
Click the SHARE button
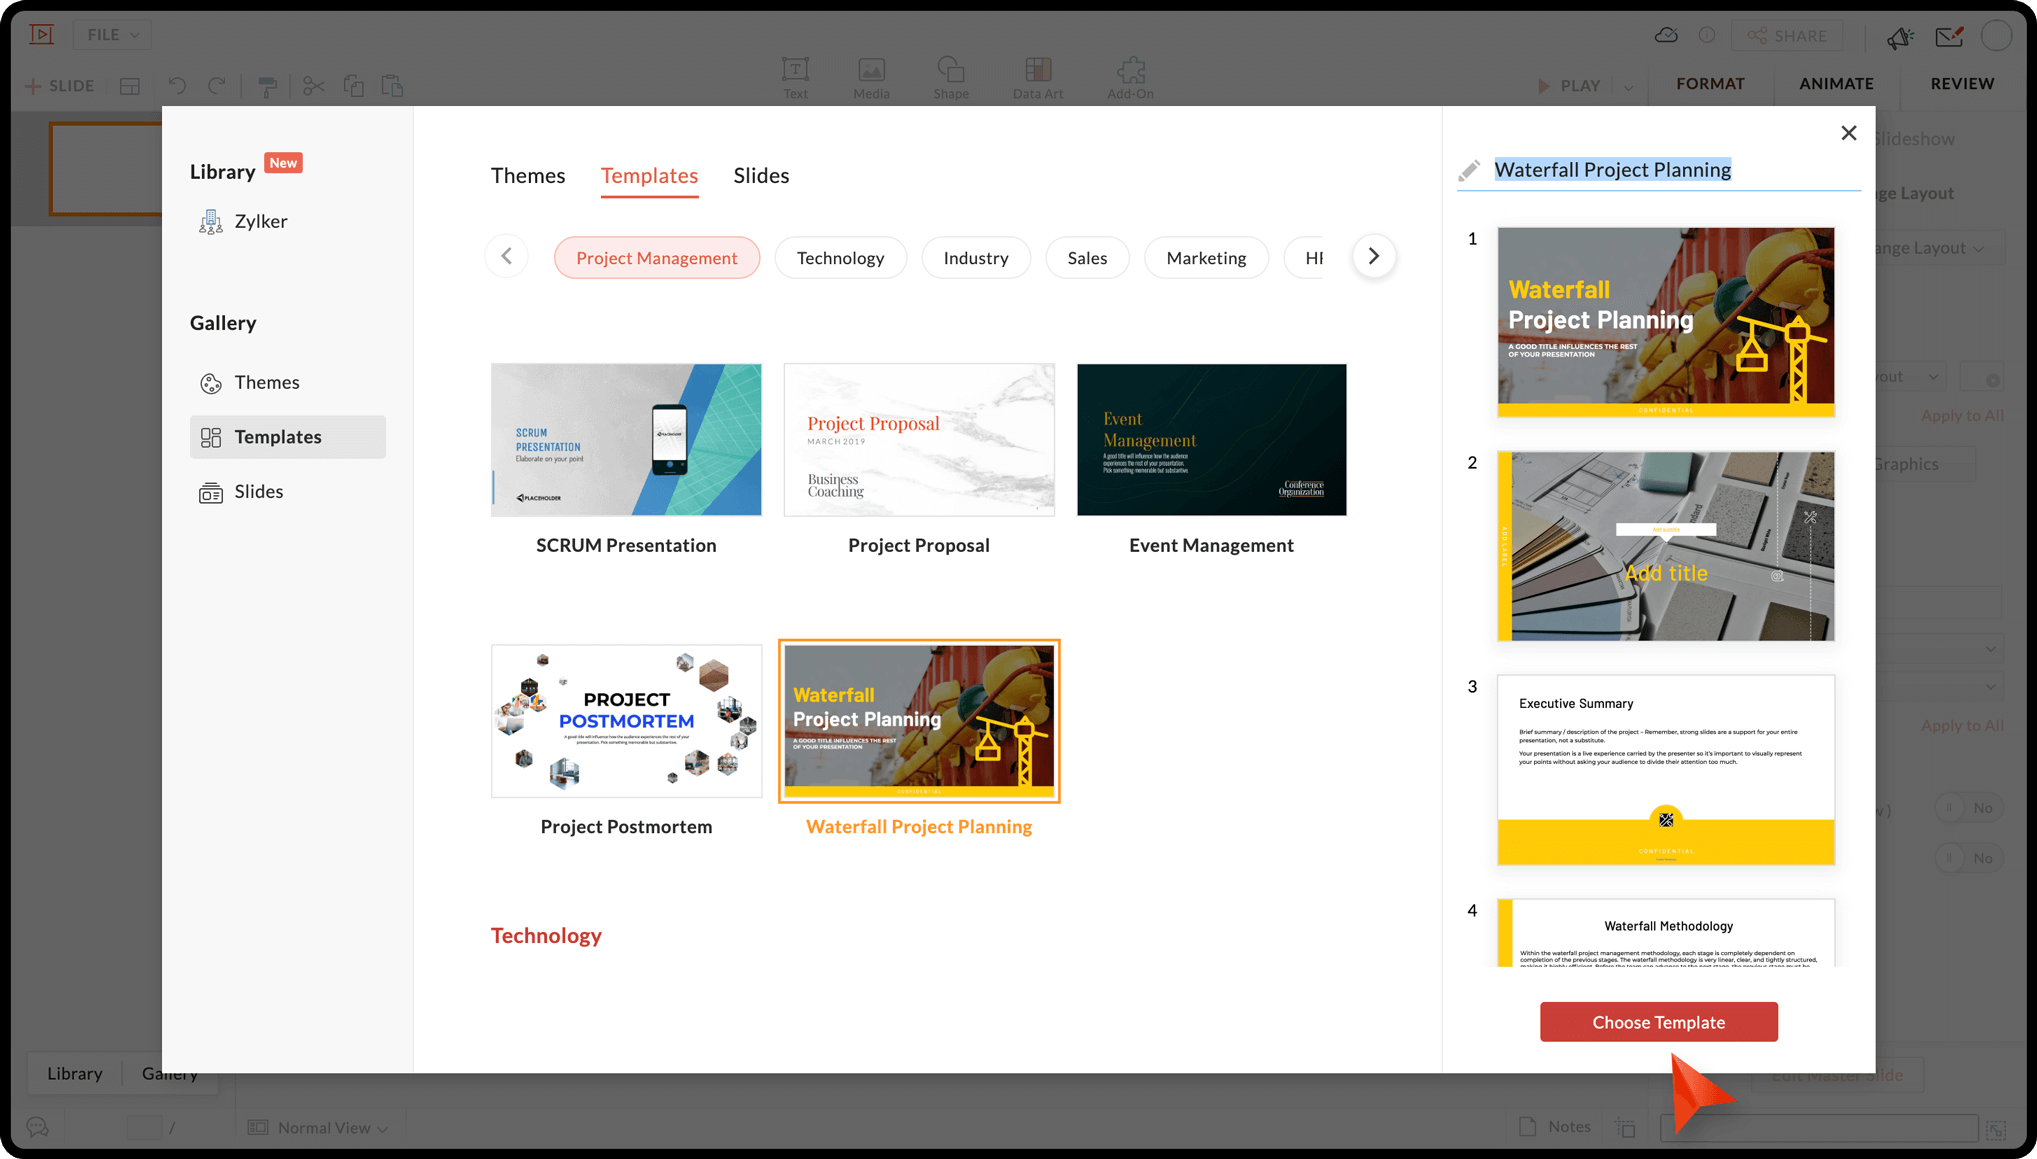click(1787, 36)
